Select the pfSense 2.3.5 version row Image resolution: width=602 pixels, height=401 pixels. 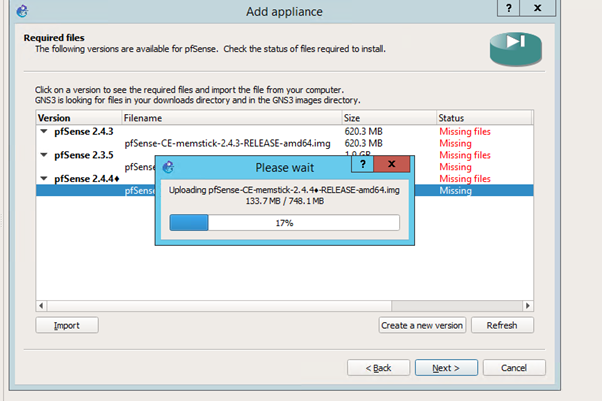[284, 155]
